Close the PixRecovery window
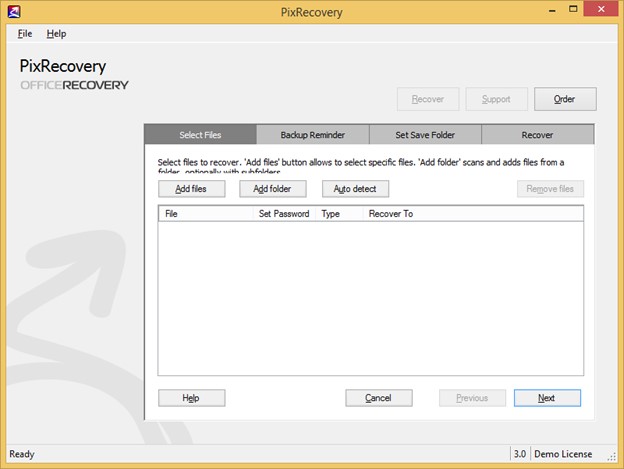The image size is (624, 469). (601, 9)
